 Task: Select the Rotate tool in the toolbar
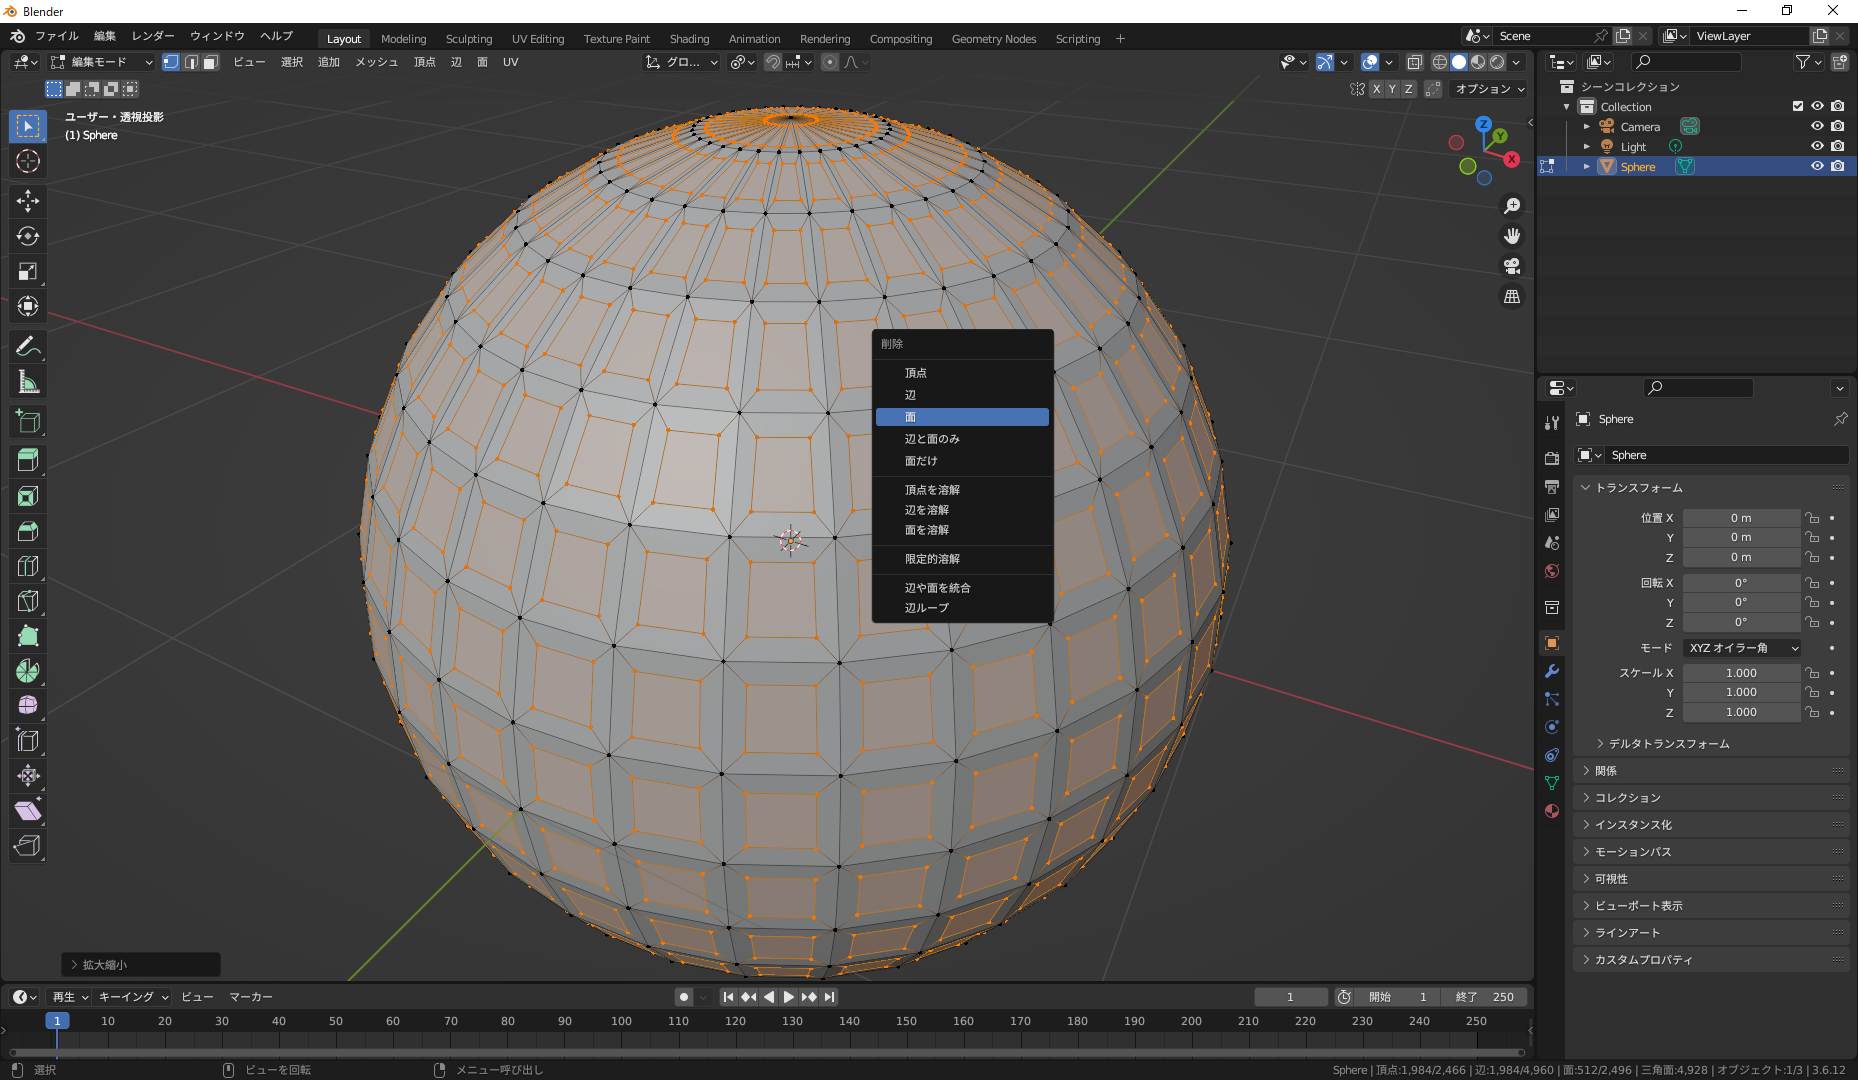27,237
